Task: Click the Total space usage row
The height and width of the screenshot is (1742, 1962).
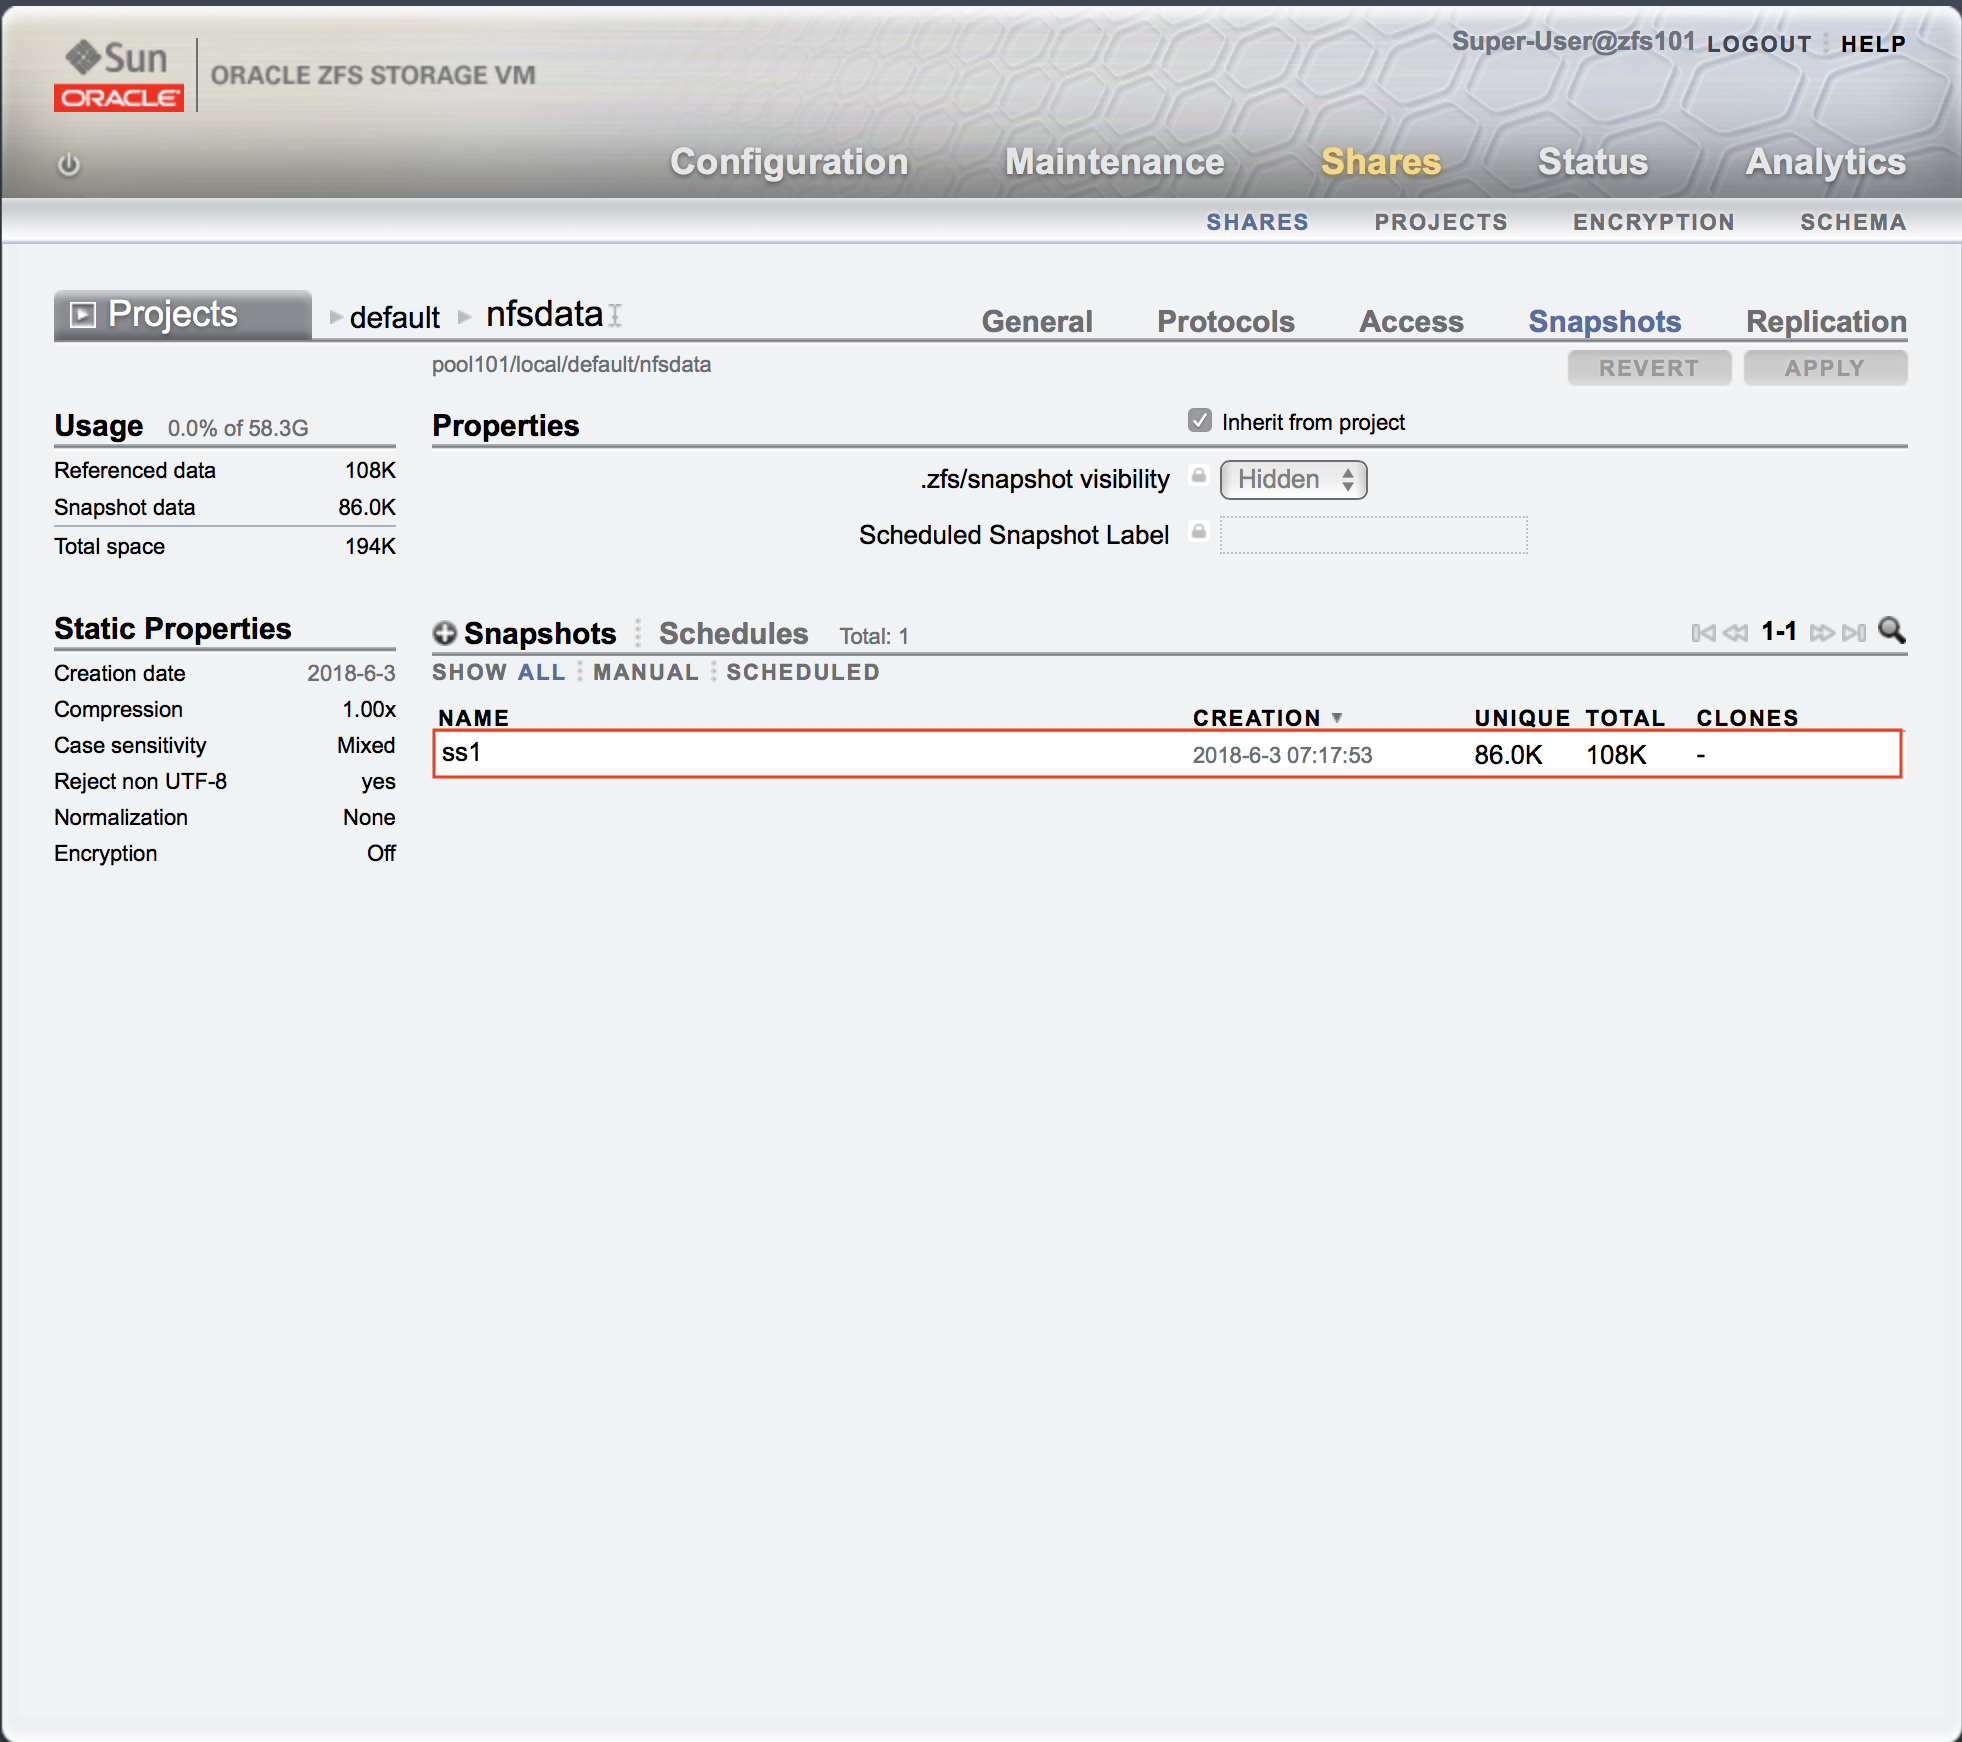Action: point(225,546)
